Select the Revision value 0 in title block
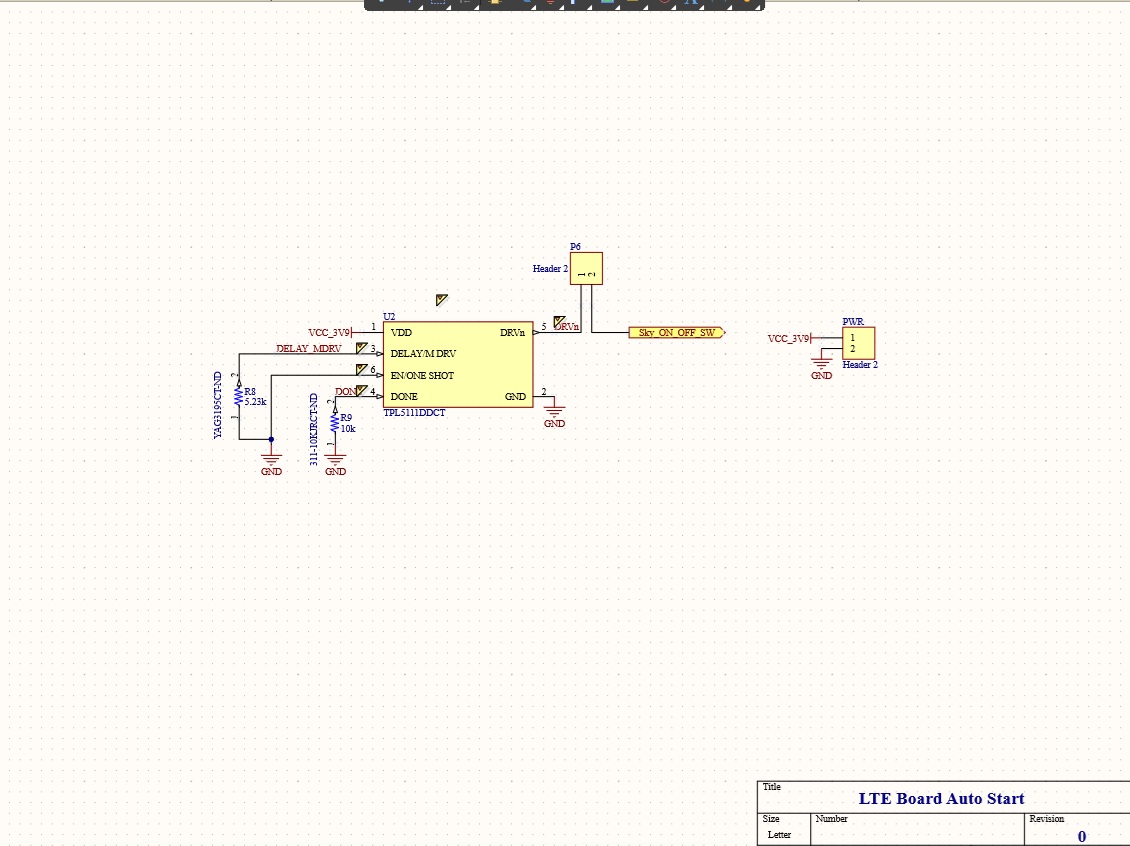Viewport: 1130px width, 846px height. point(1081,836)
